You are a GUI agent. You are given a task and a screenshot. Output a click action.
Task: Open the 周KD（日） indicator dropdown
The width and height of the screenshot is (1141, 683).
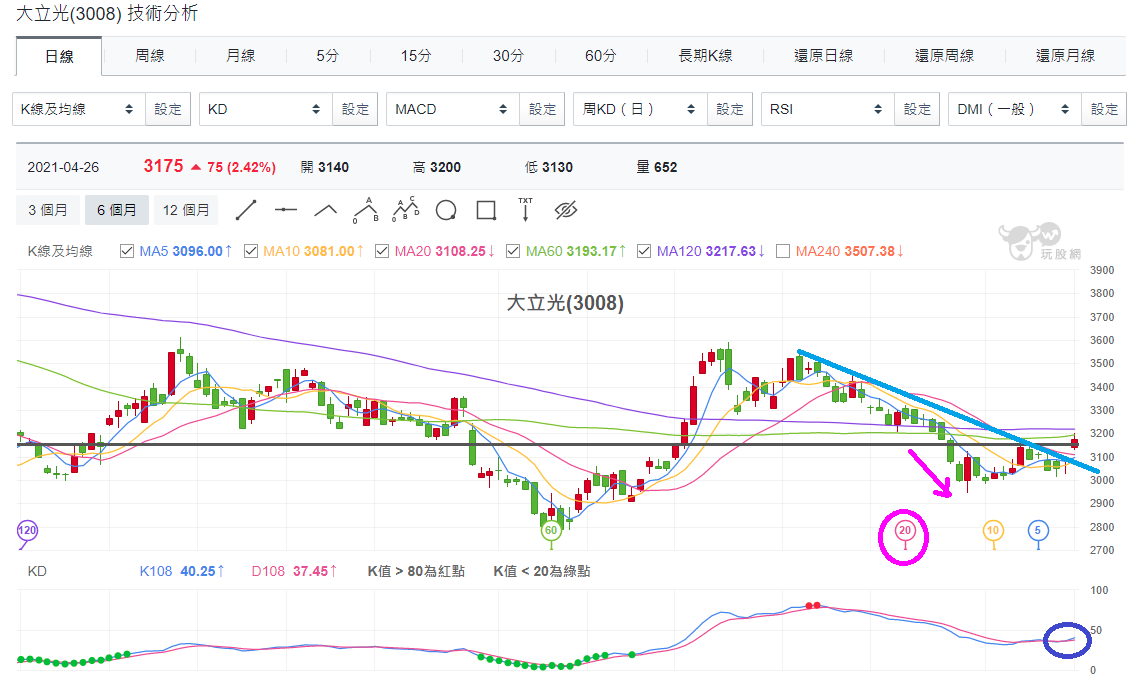(x=640, y=109)
